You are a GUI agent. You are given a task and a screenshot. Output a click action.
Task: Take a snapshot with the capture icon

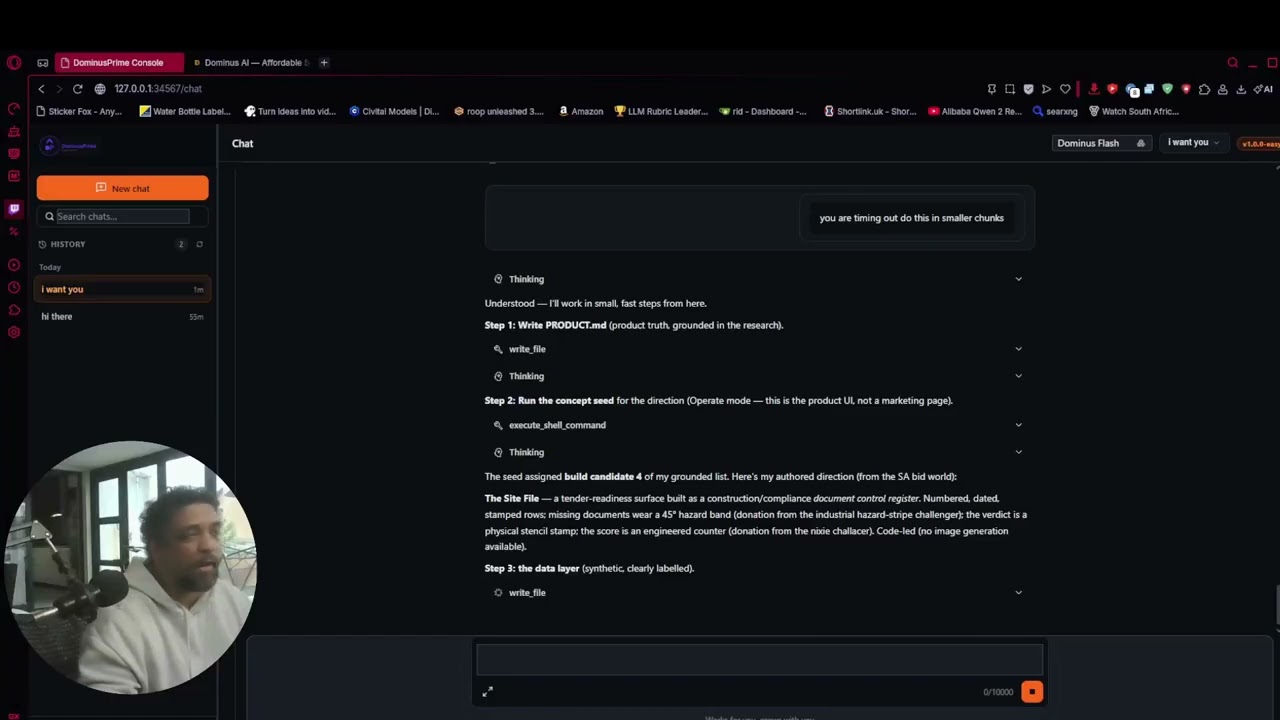point(1010,89)
